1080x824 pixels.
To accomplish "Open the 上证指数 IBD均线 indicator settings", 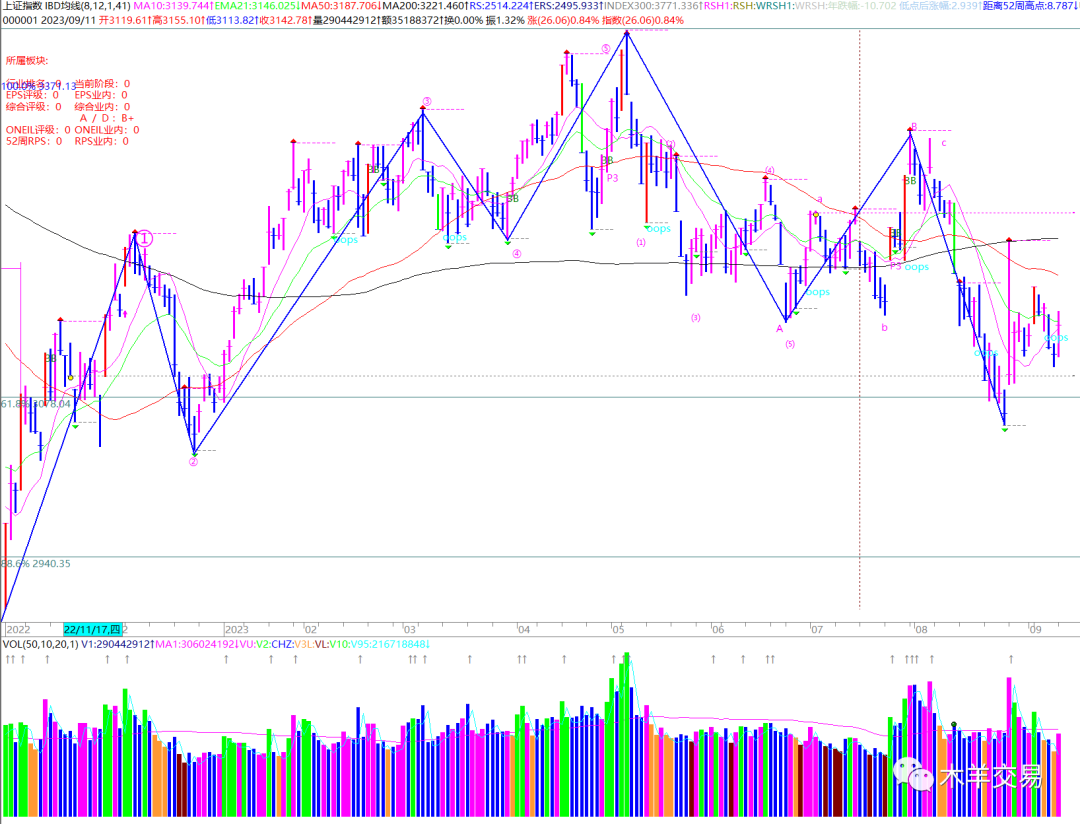I will point(64,6).
